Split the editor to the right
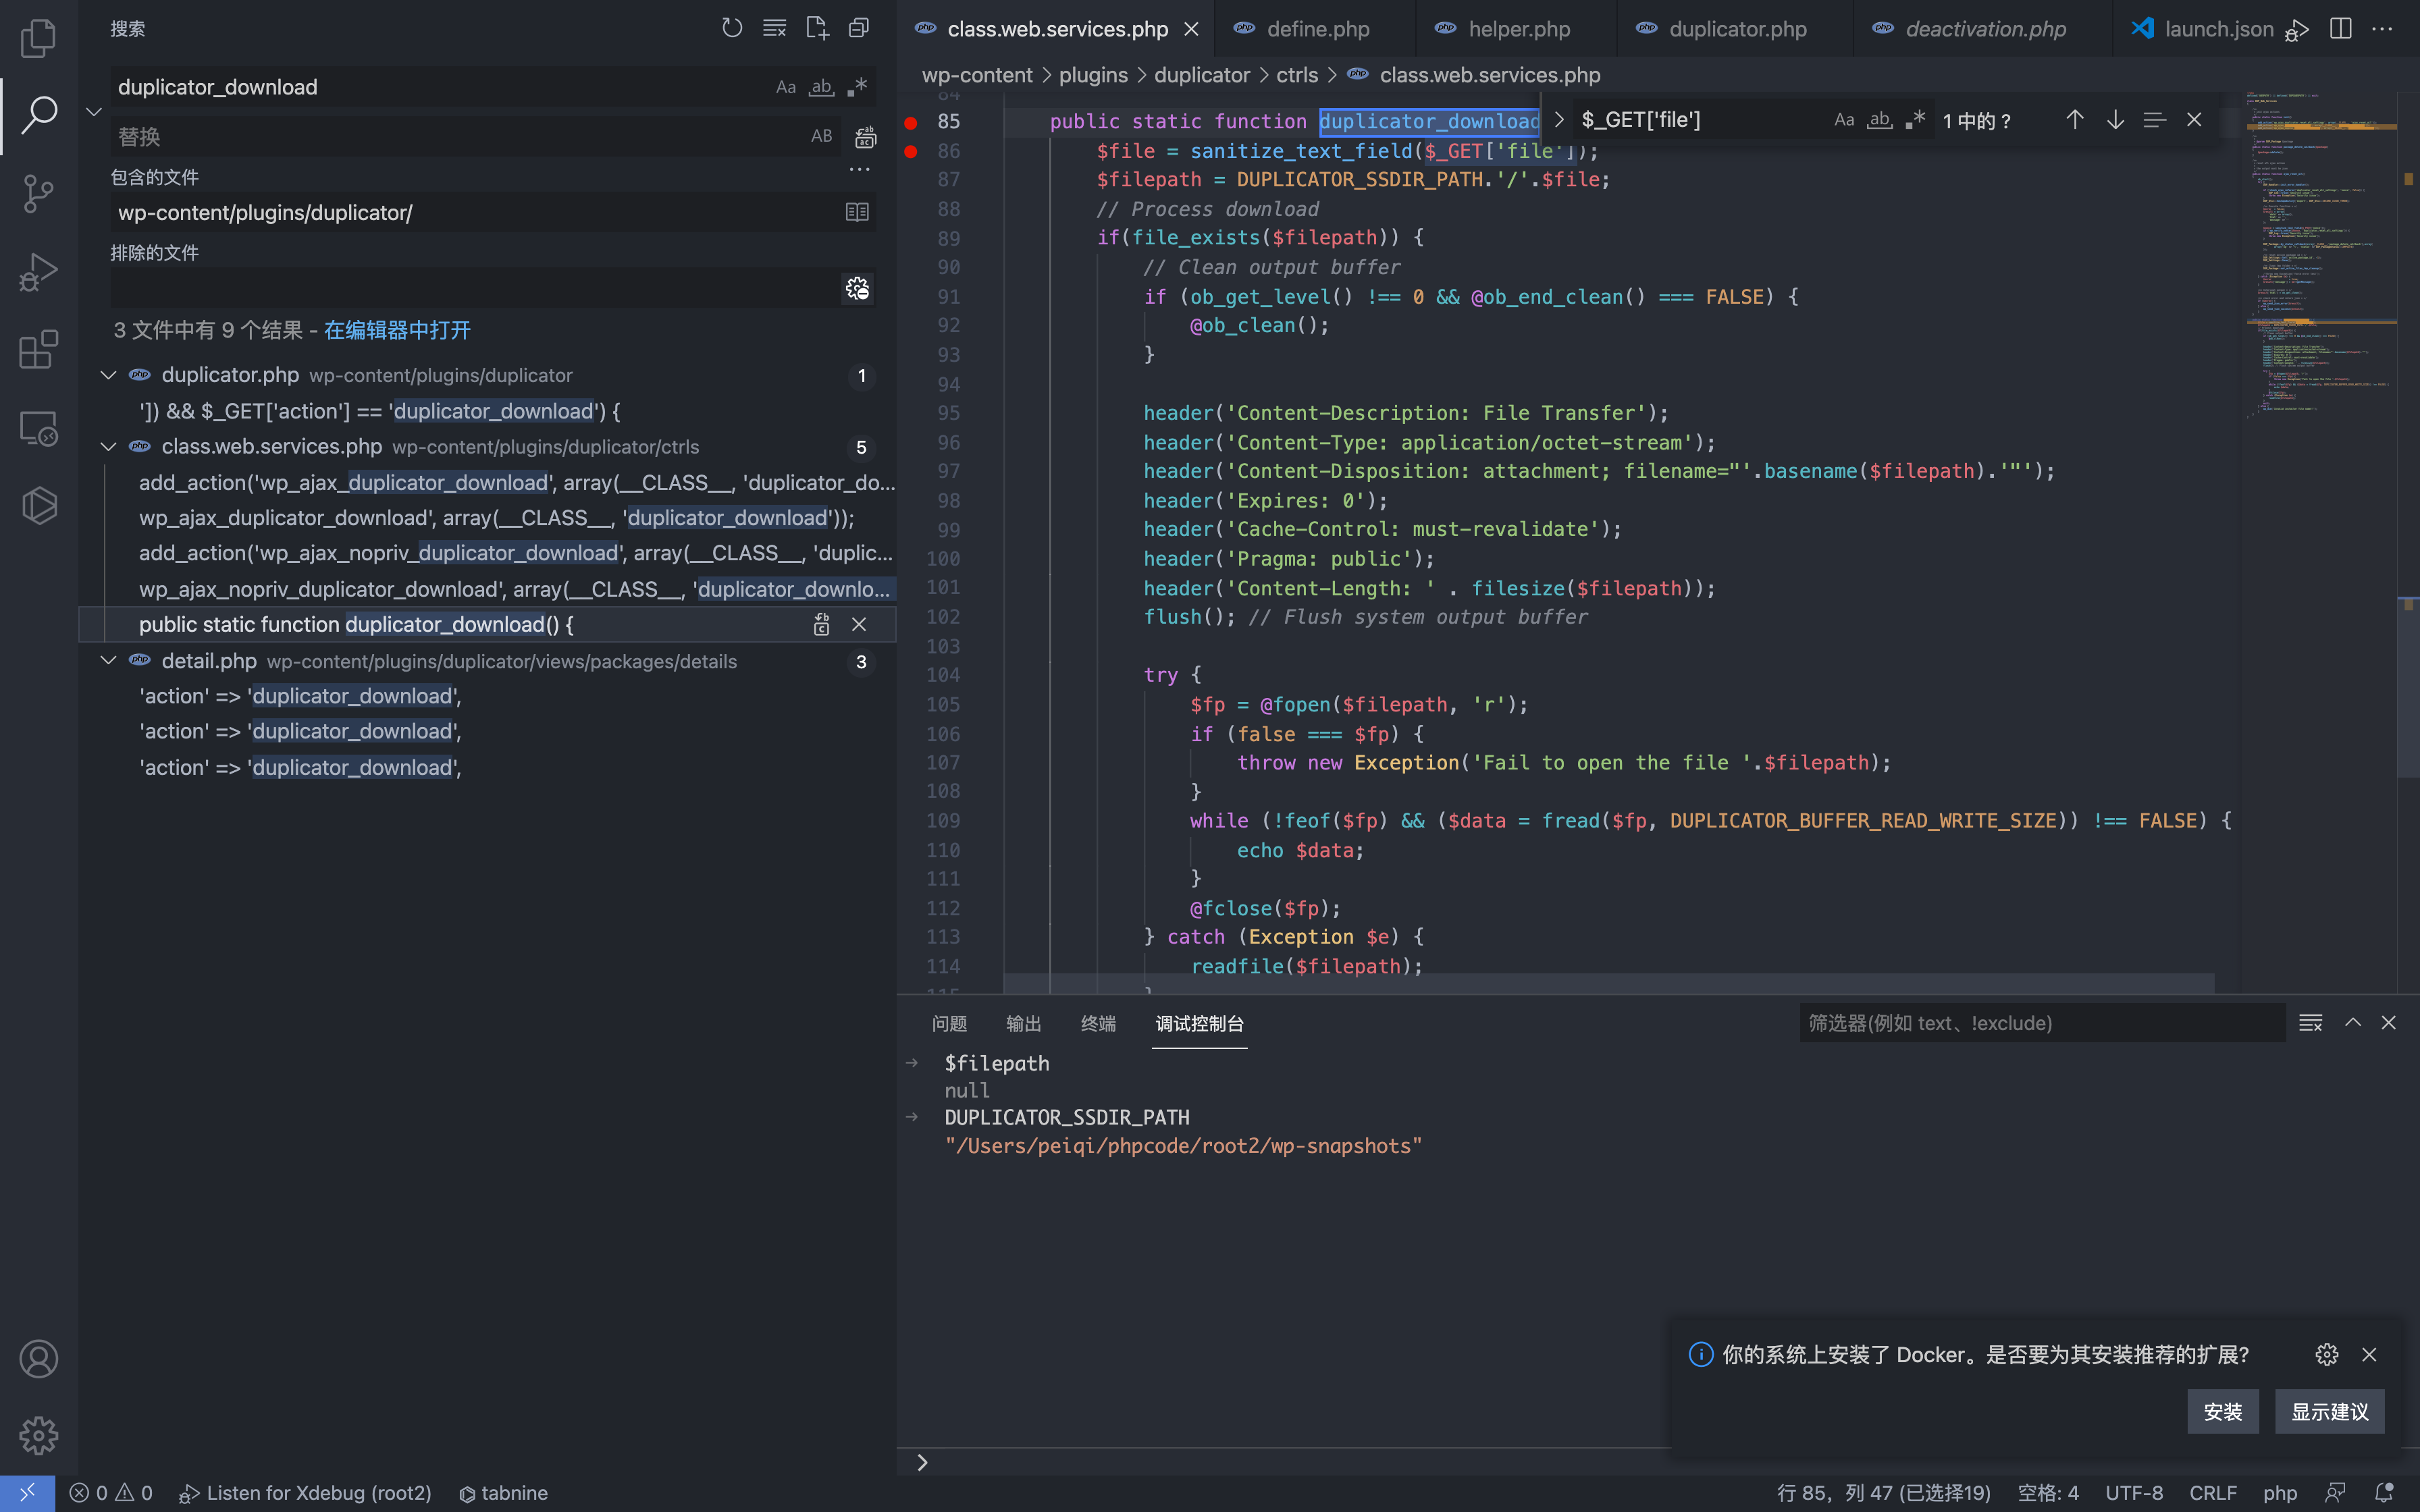 (2340, 28)
